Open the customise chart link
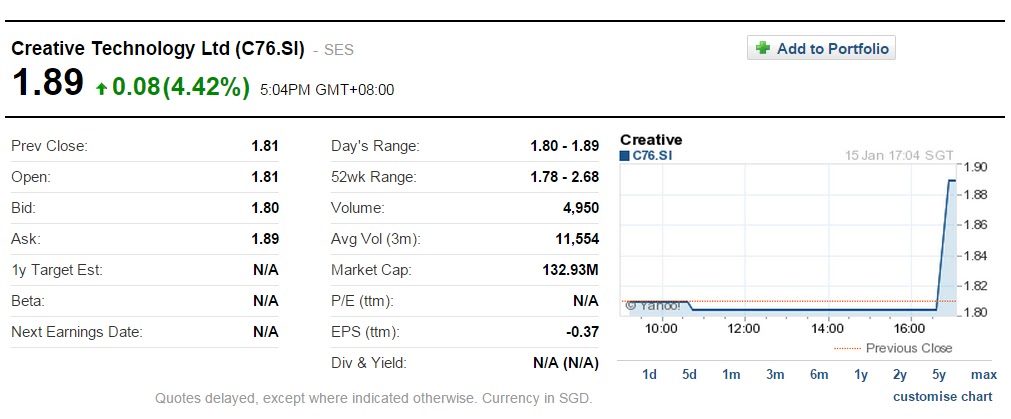The height and width of the screenshot is (419, 1011). point(942,397)
